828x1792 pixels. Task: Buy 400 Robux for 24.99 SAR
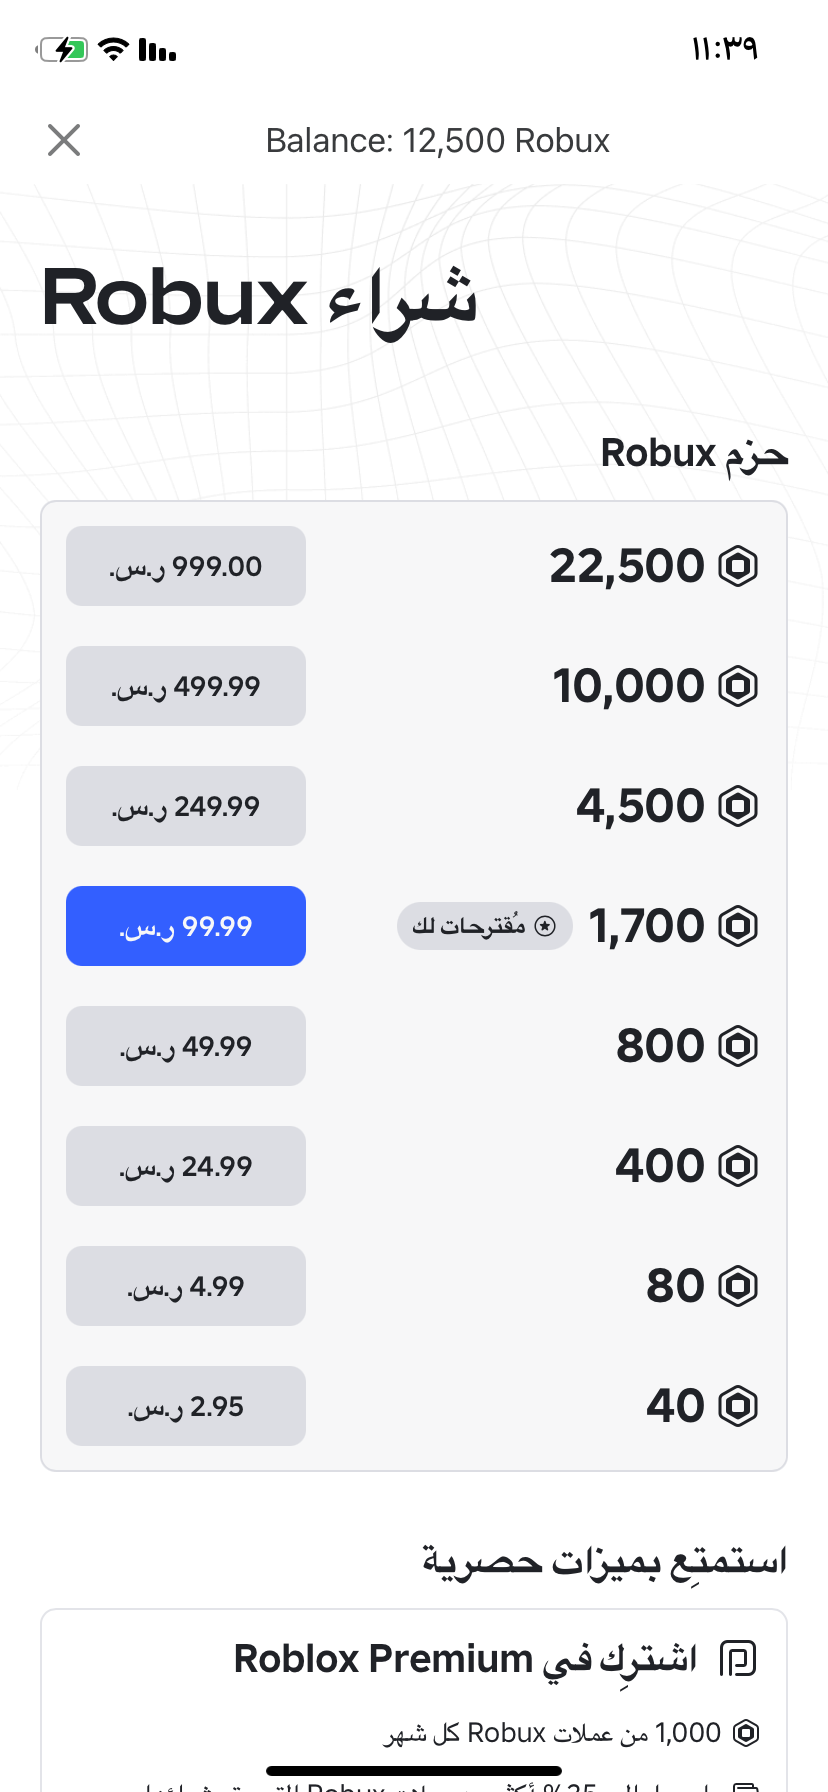[186, 1166]
